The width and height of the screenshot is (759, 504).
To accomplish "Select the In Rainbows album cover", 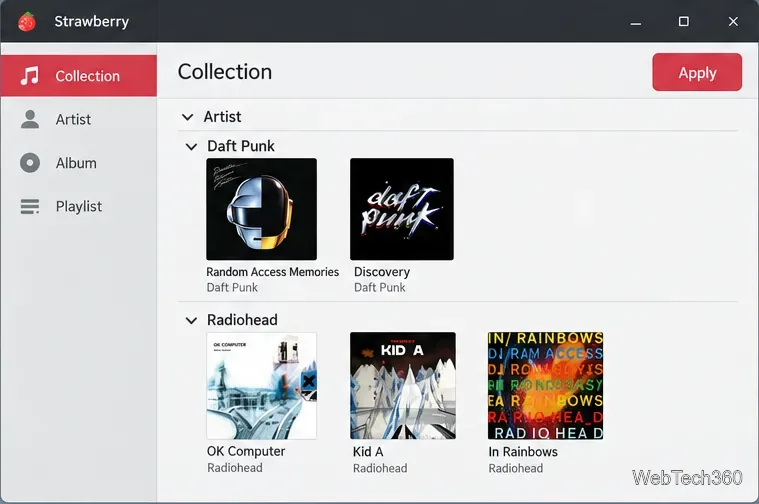I will [546, 386].
